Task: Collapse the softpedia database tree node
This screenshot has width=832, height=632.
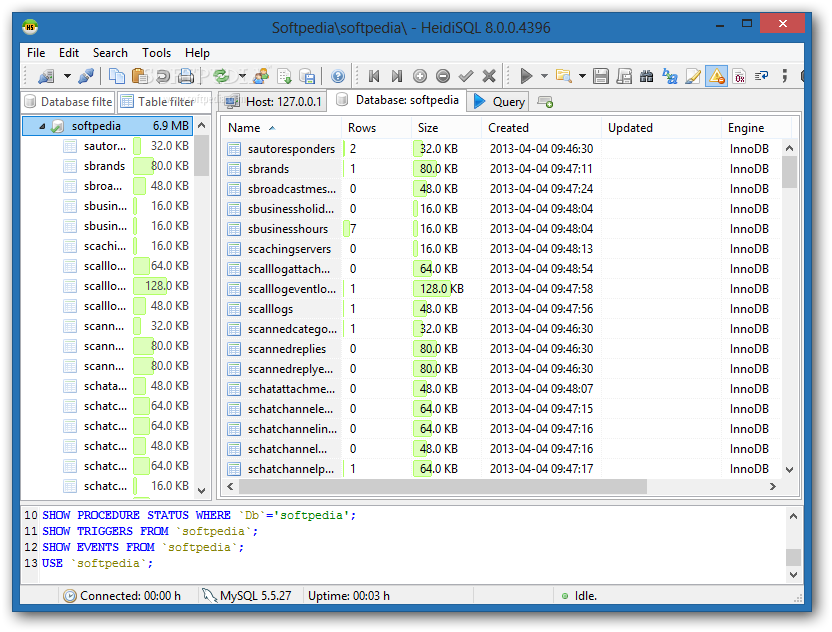Action: tap(42, 126)
